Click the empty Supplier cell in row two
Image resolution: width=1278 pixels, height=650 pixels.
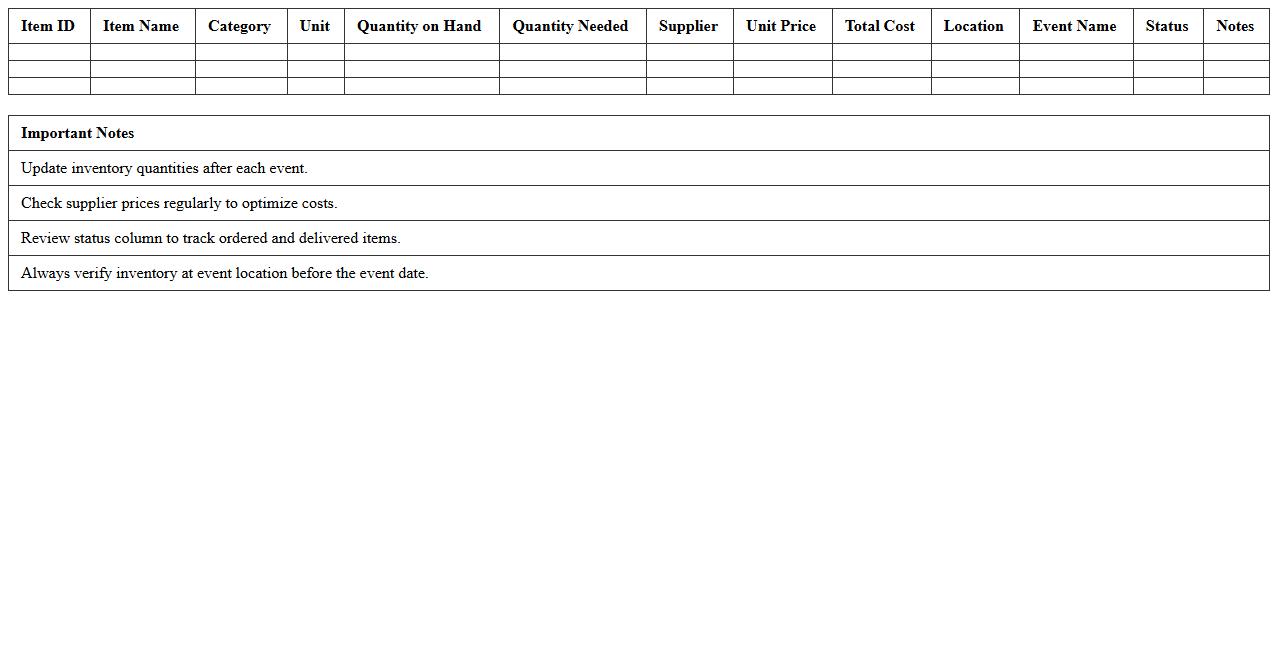point(689,67)
